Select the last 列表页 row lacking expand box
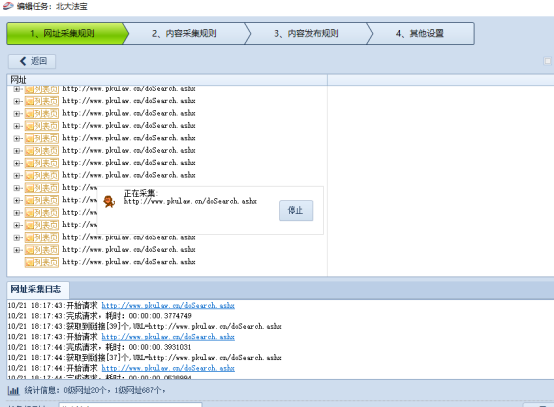Image resolution: width=554 pixels, height=407 pixels. pyautogui.click(x=110, y=262)
